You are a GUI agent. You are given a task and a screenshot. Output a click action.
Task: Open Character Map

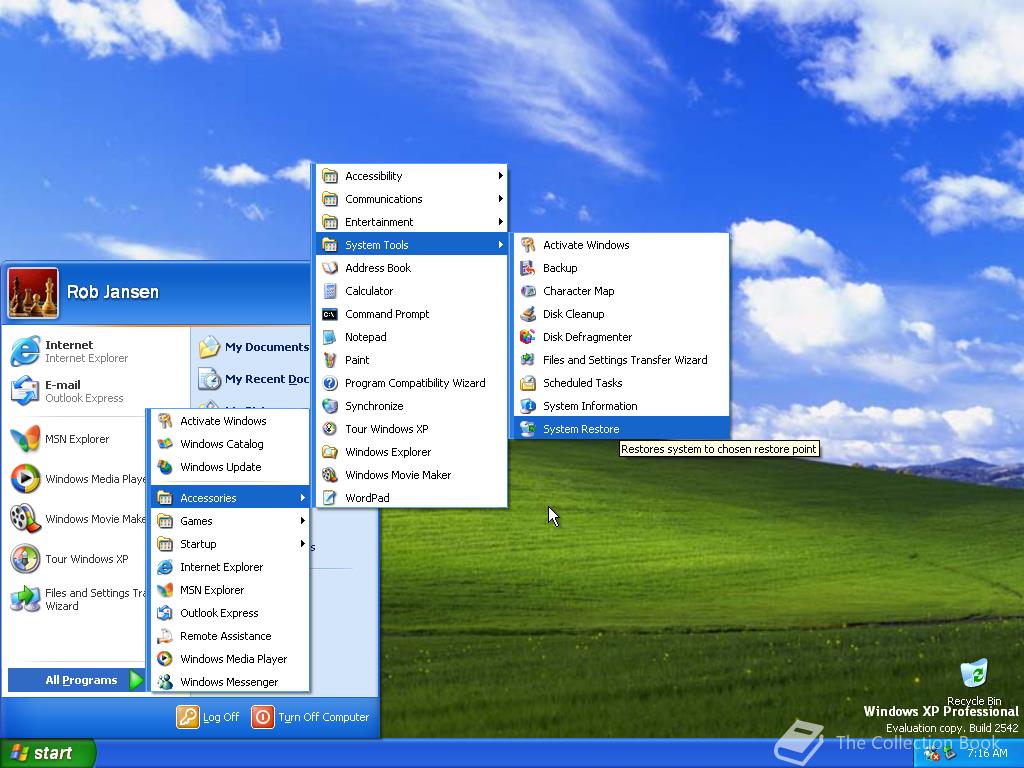coord(577,291)
